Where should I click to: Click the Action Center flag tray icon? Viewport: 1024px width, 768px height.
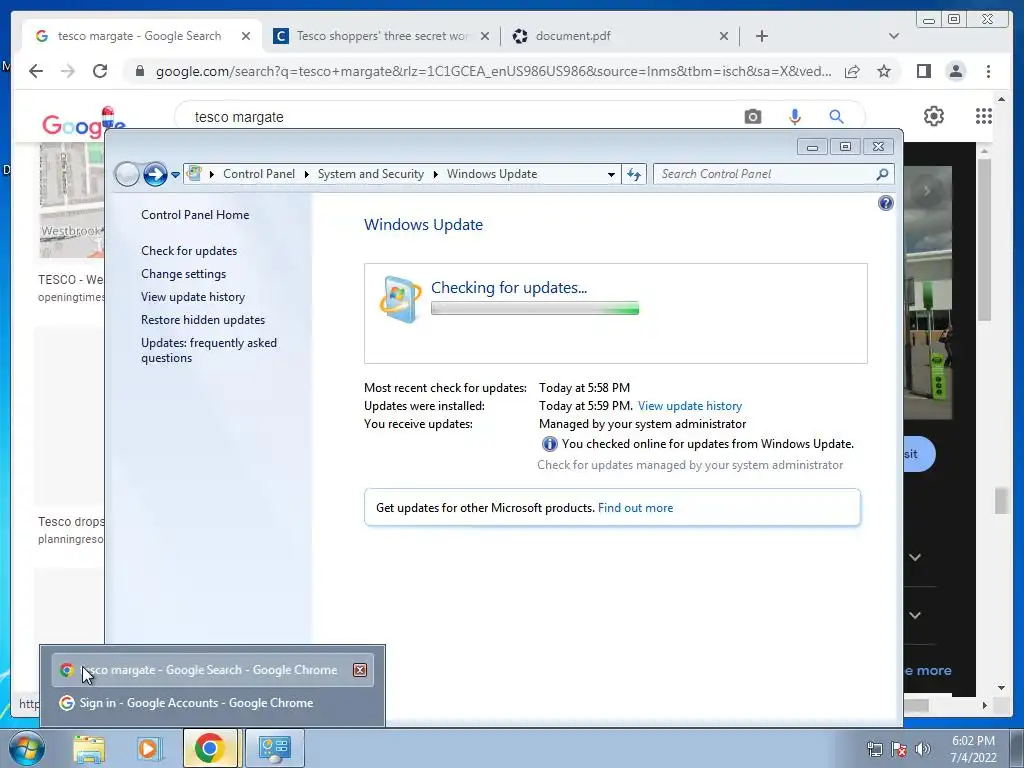point(899,749)
